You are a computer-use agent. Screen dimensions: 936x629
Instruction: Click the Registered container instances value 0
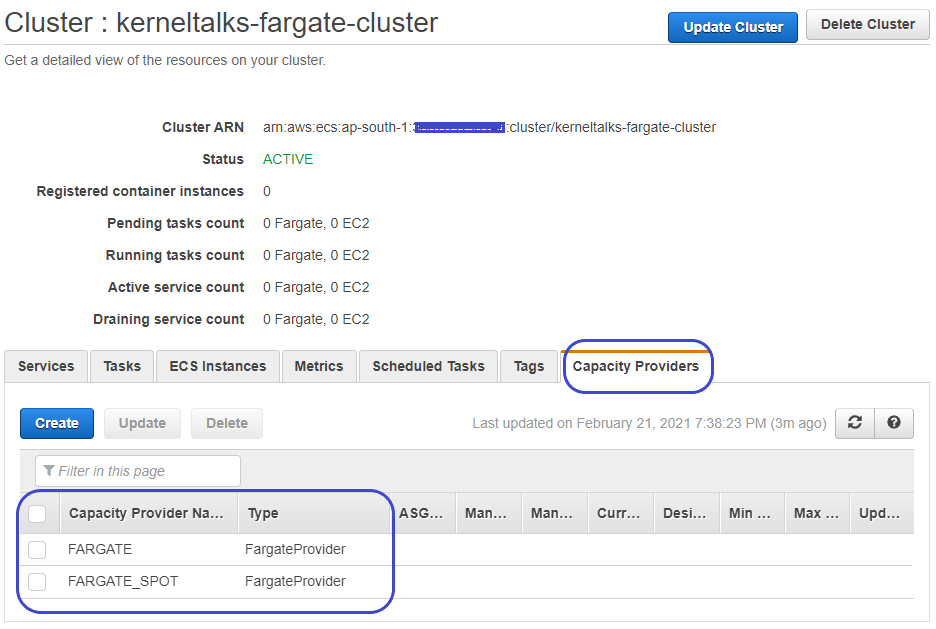(x=267, y=192)
